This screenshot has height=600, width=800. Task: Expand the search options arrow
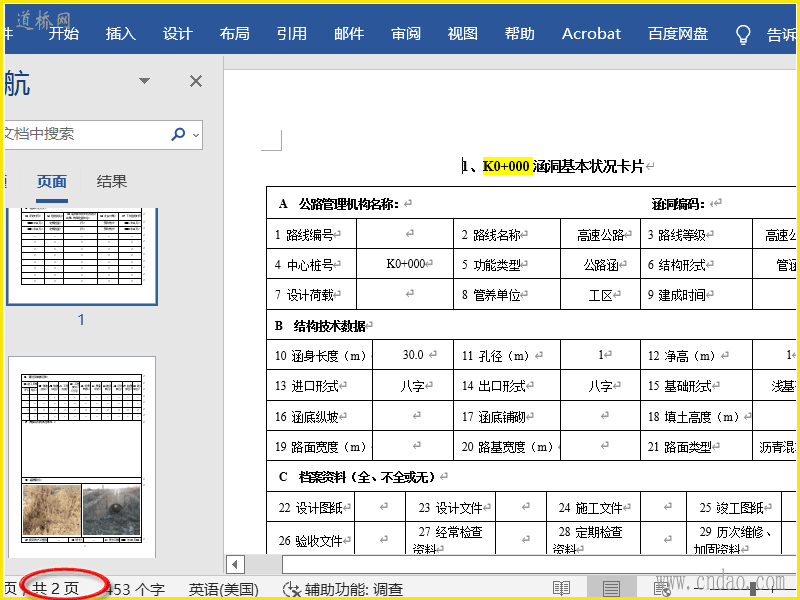196,135
